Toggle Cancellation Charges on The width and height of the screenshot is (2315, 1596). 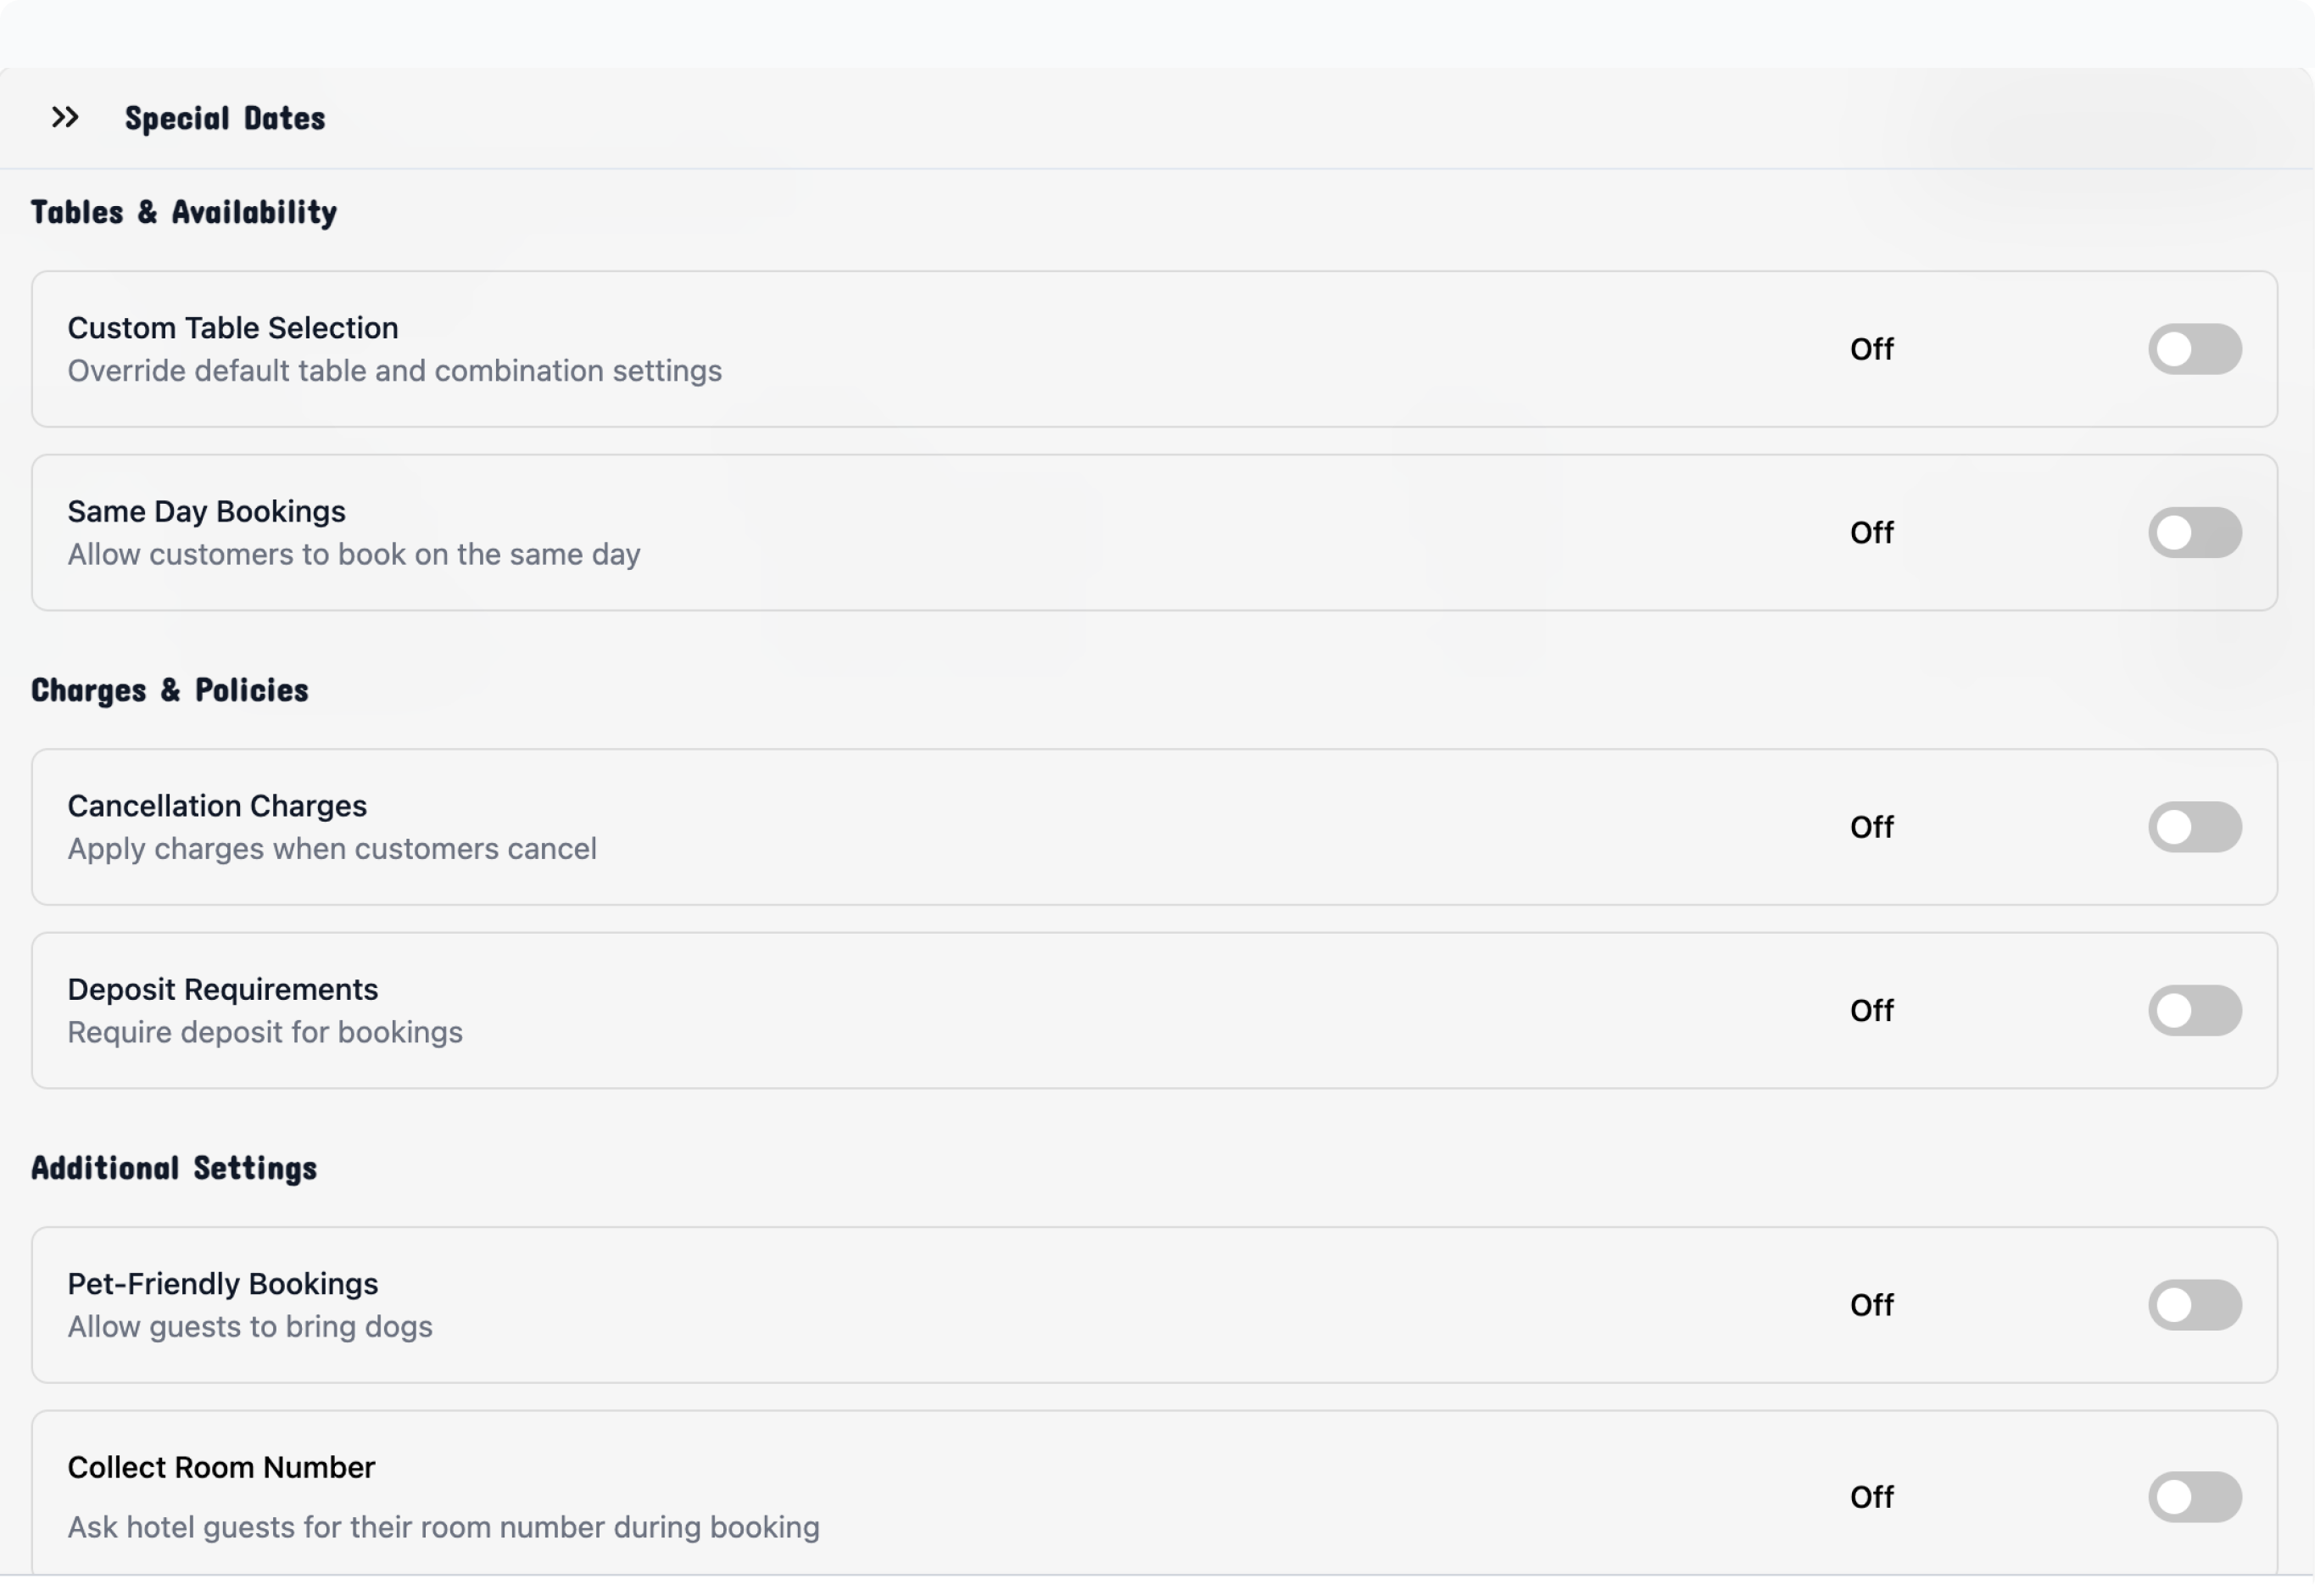point(2194,827)
